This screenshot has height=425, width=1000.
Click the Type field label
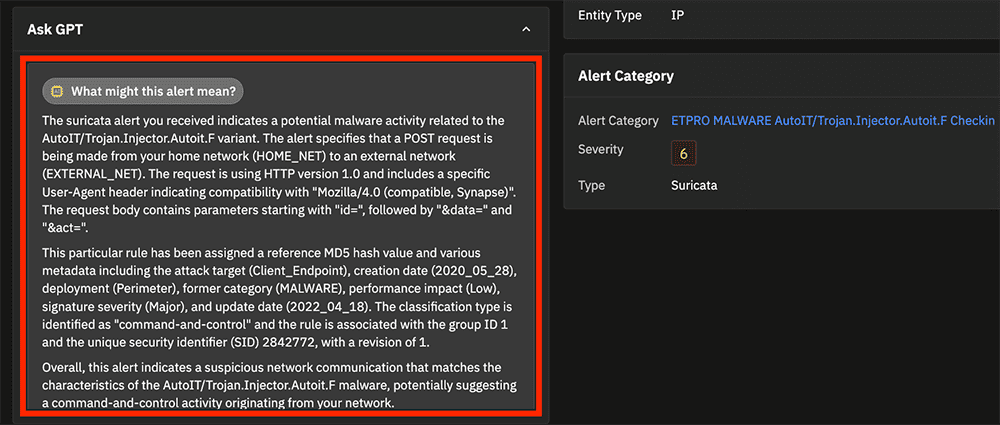point(593,186)
